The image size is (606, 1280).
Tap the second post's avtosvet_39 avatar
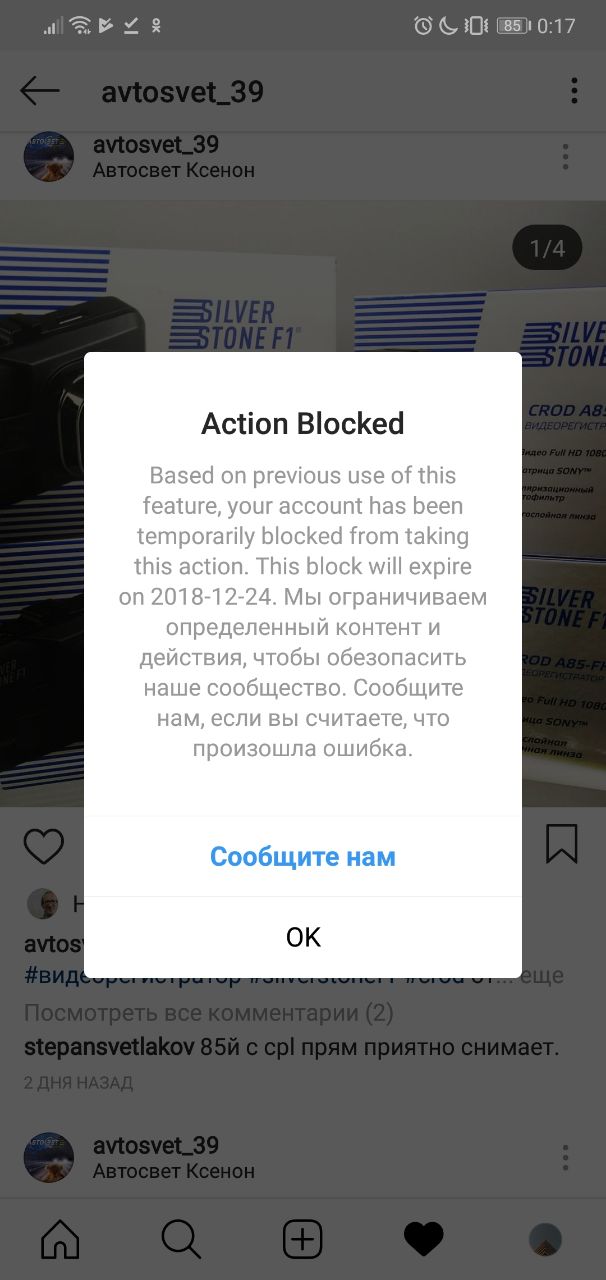(49, 1158)
